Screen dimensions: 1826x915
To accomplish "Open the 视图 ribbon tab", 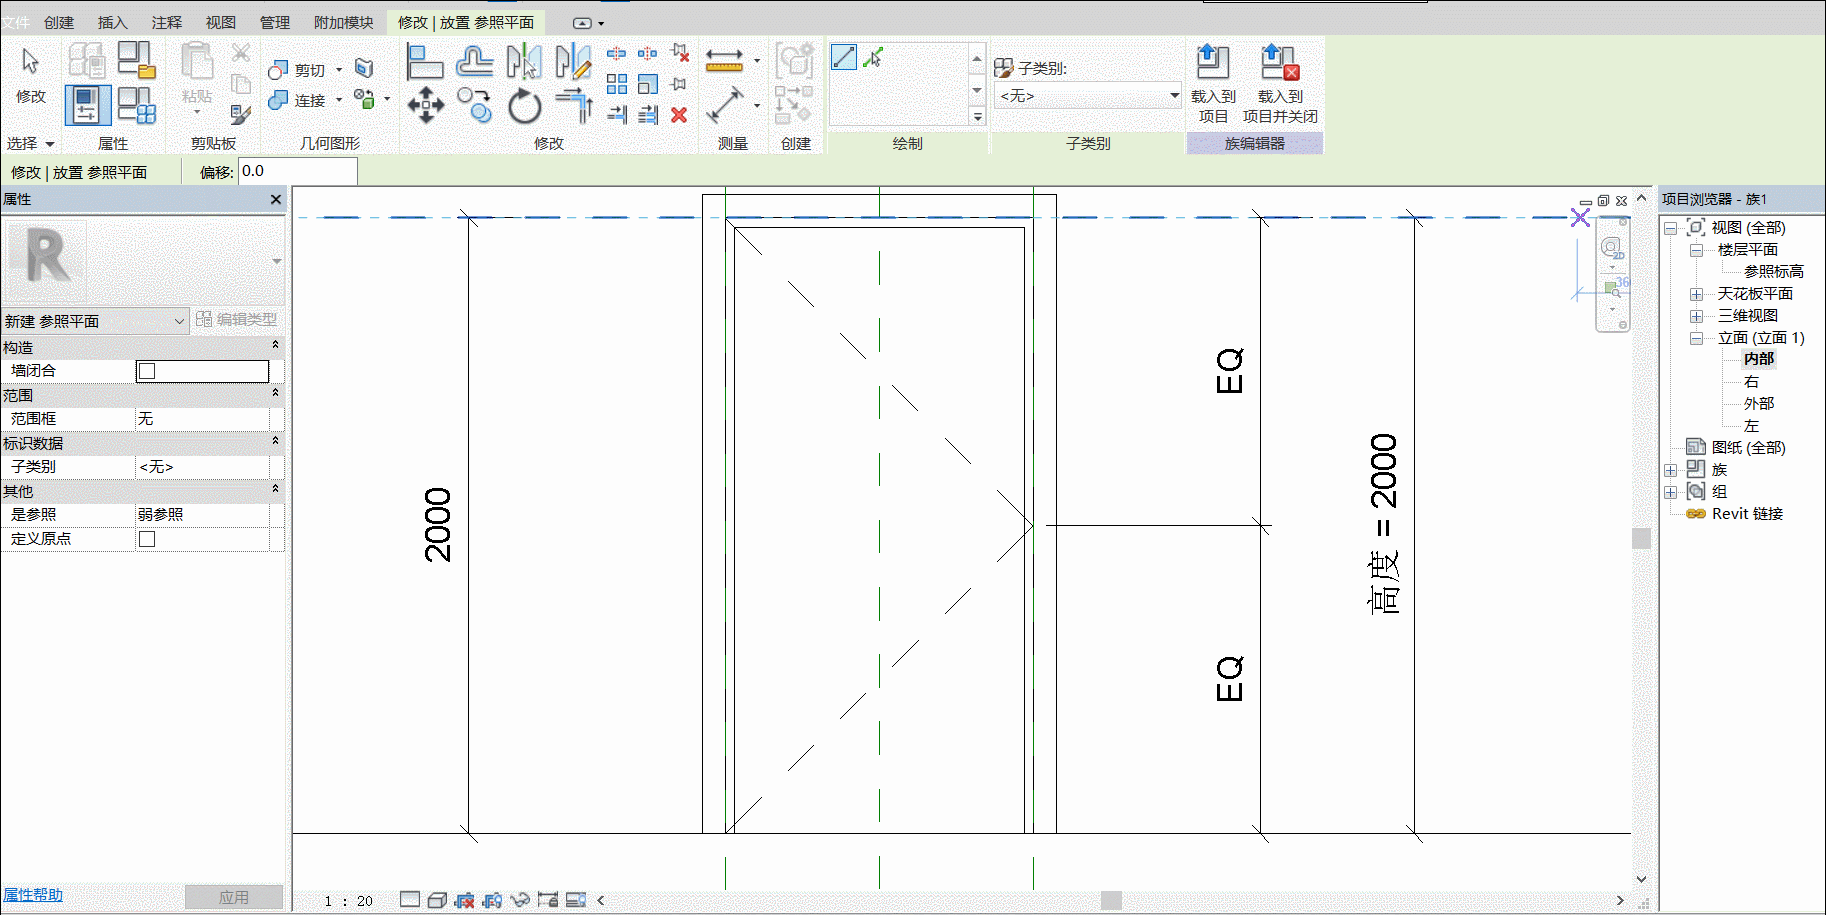I will [x=221, y=22].
